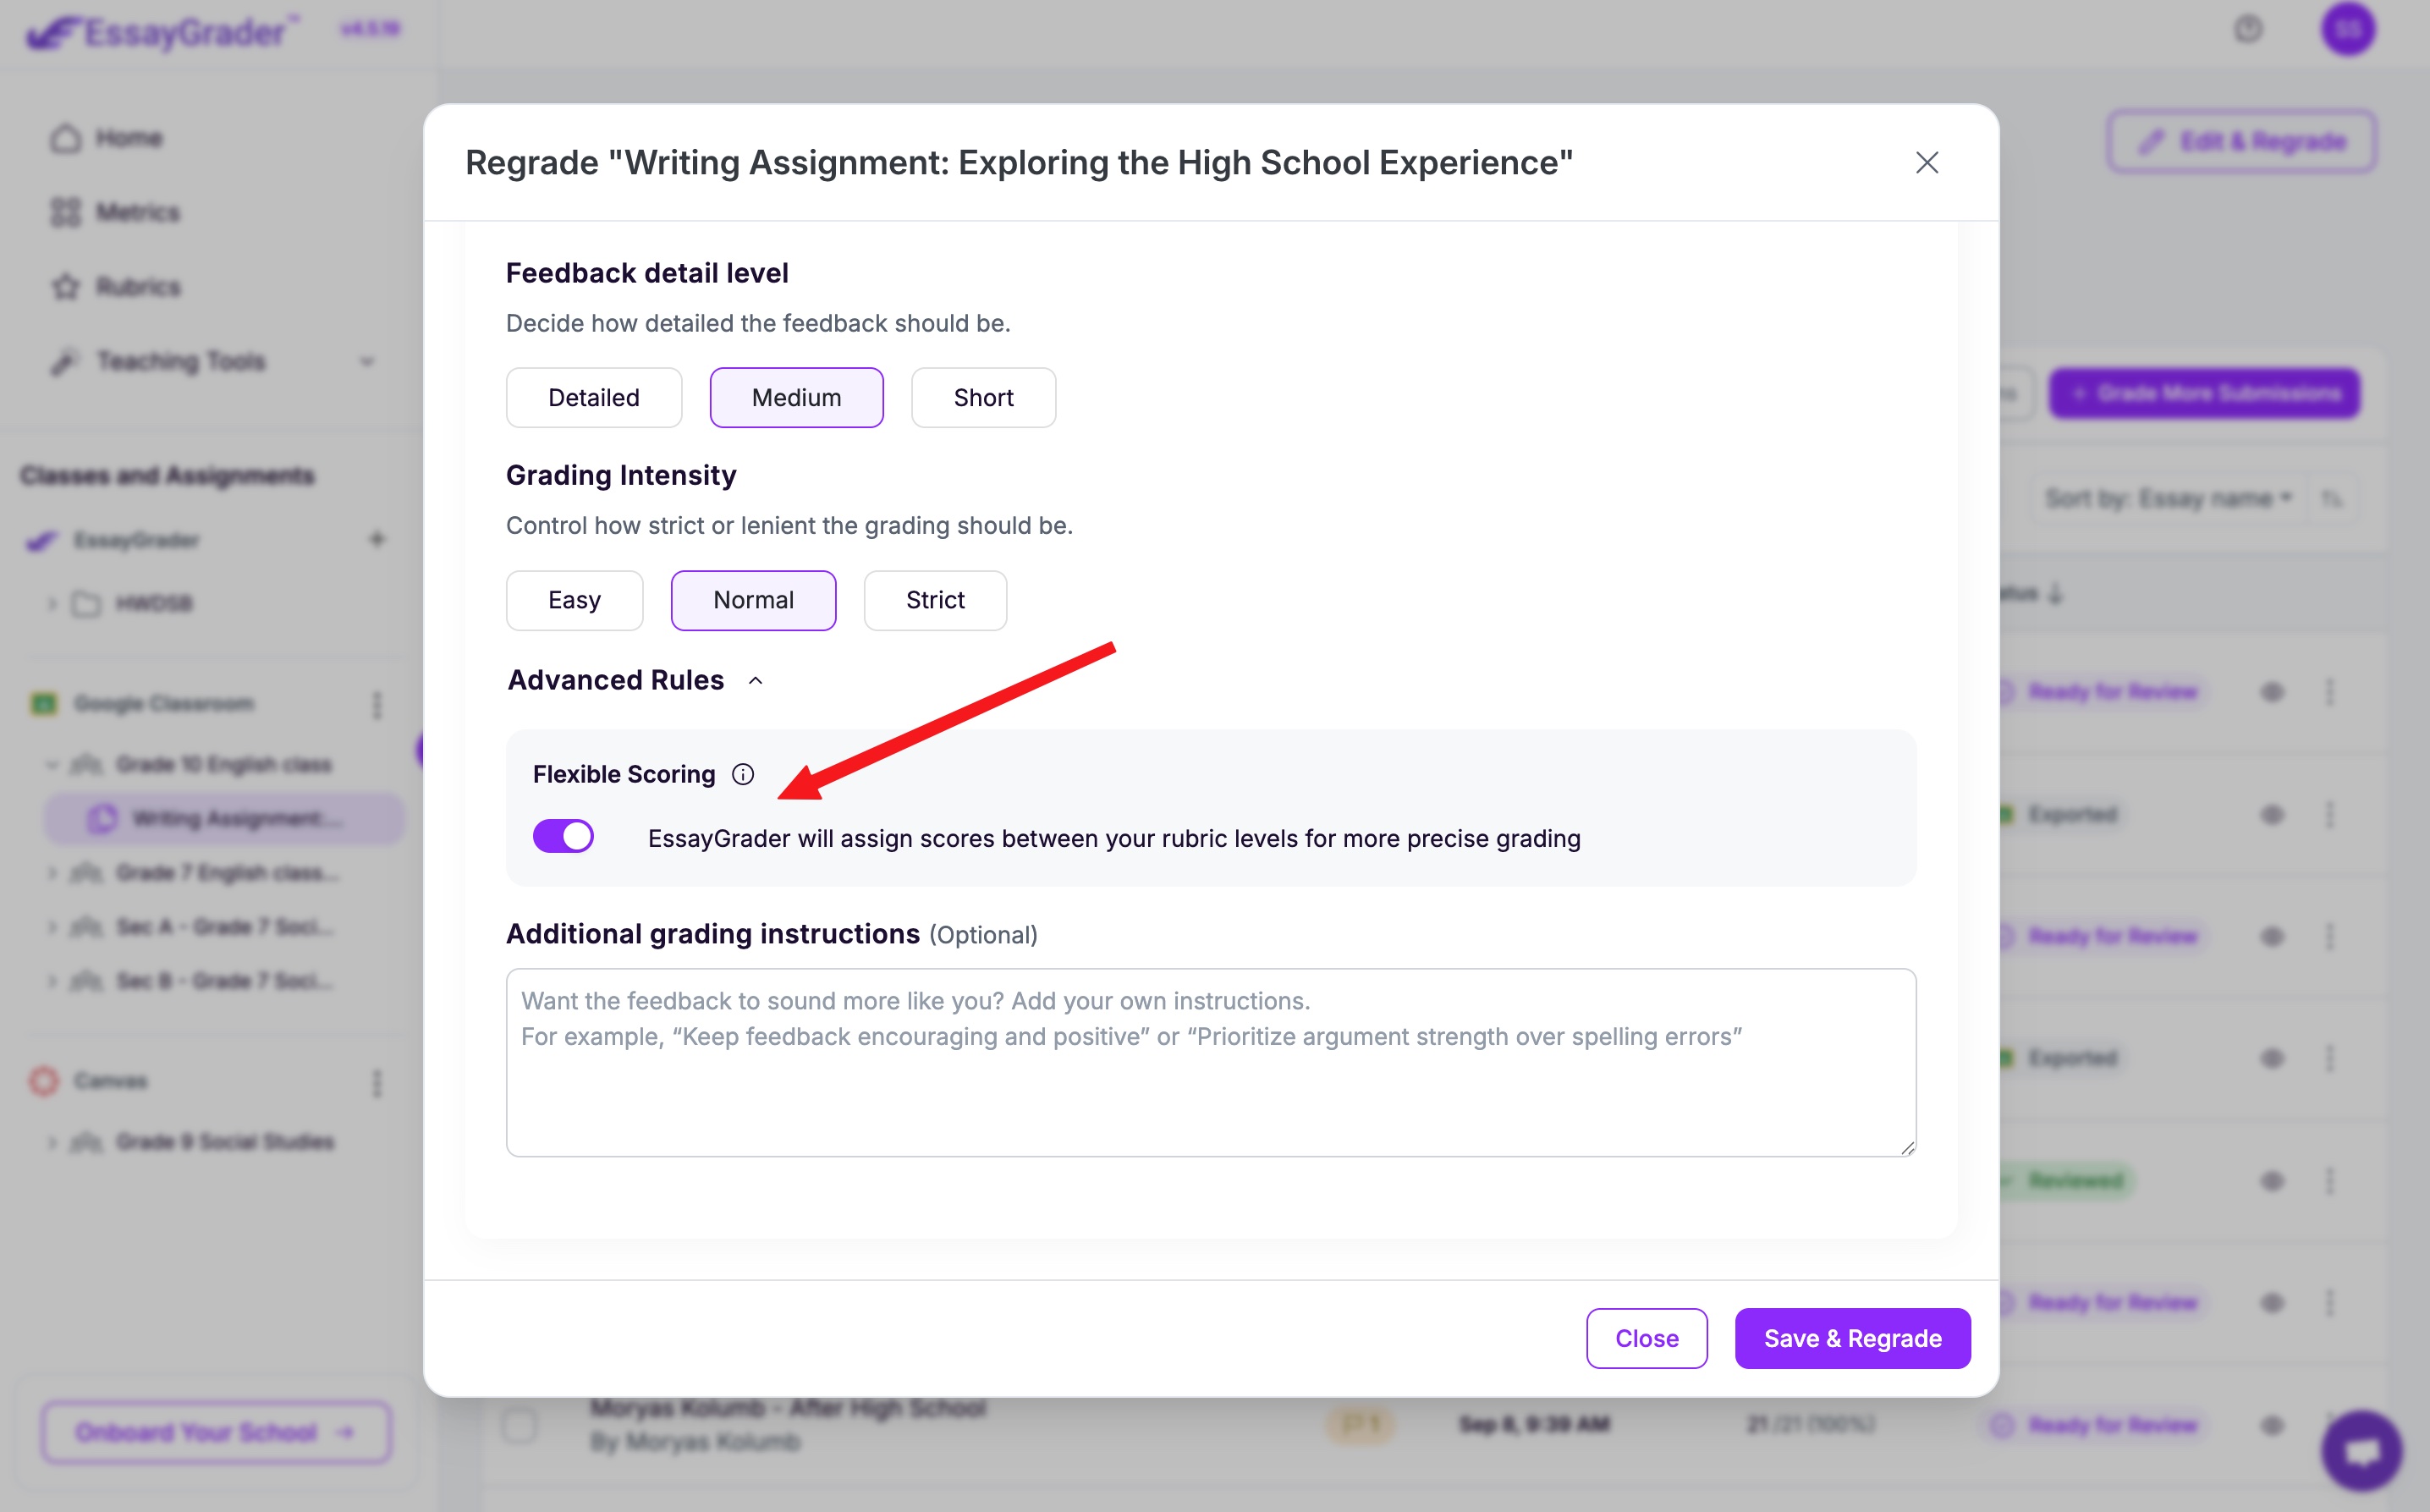
Task: Choose the Detailed feedback level
Action: click(x=593, y=398)
